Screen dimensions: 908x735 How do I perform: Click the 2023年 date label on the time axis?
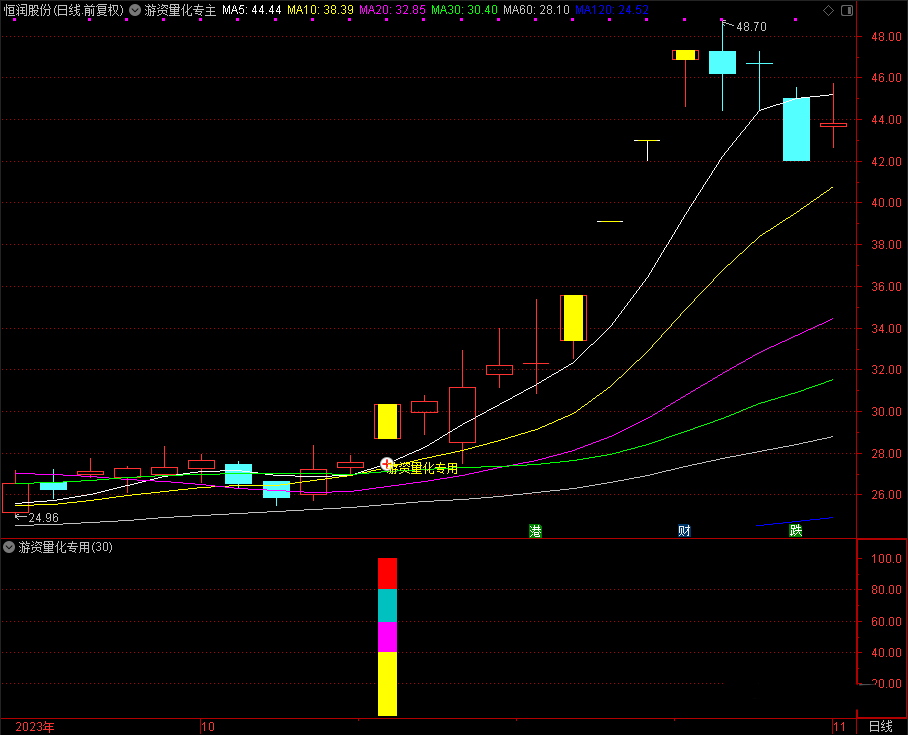click(35, 726)
